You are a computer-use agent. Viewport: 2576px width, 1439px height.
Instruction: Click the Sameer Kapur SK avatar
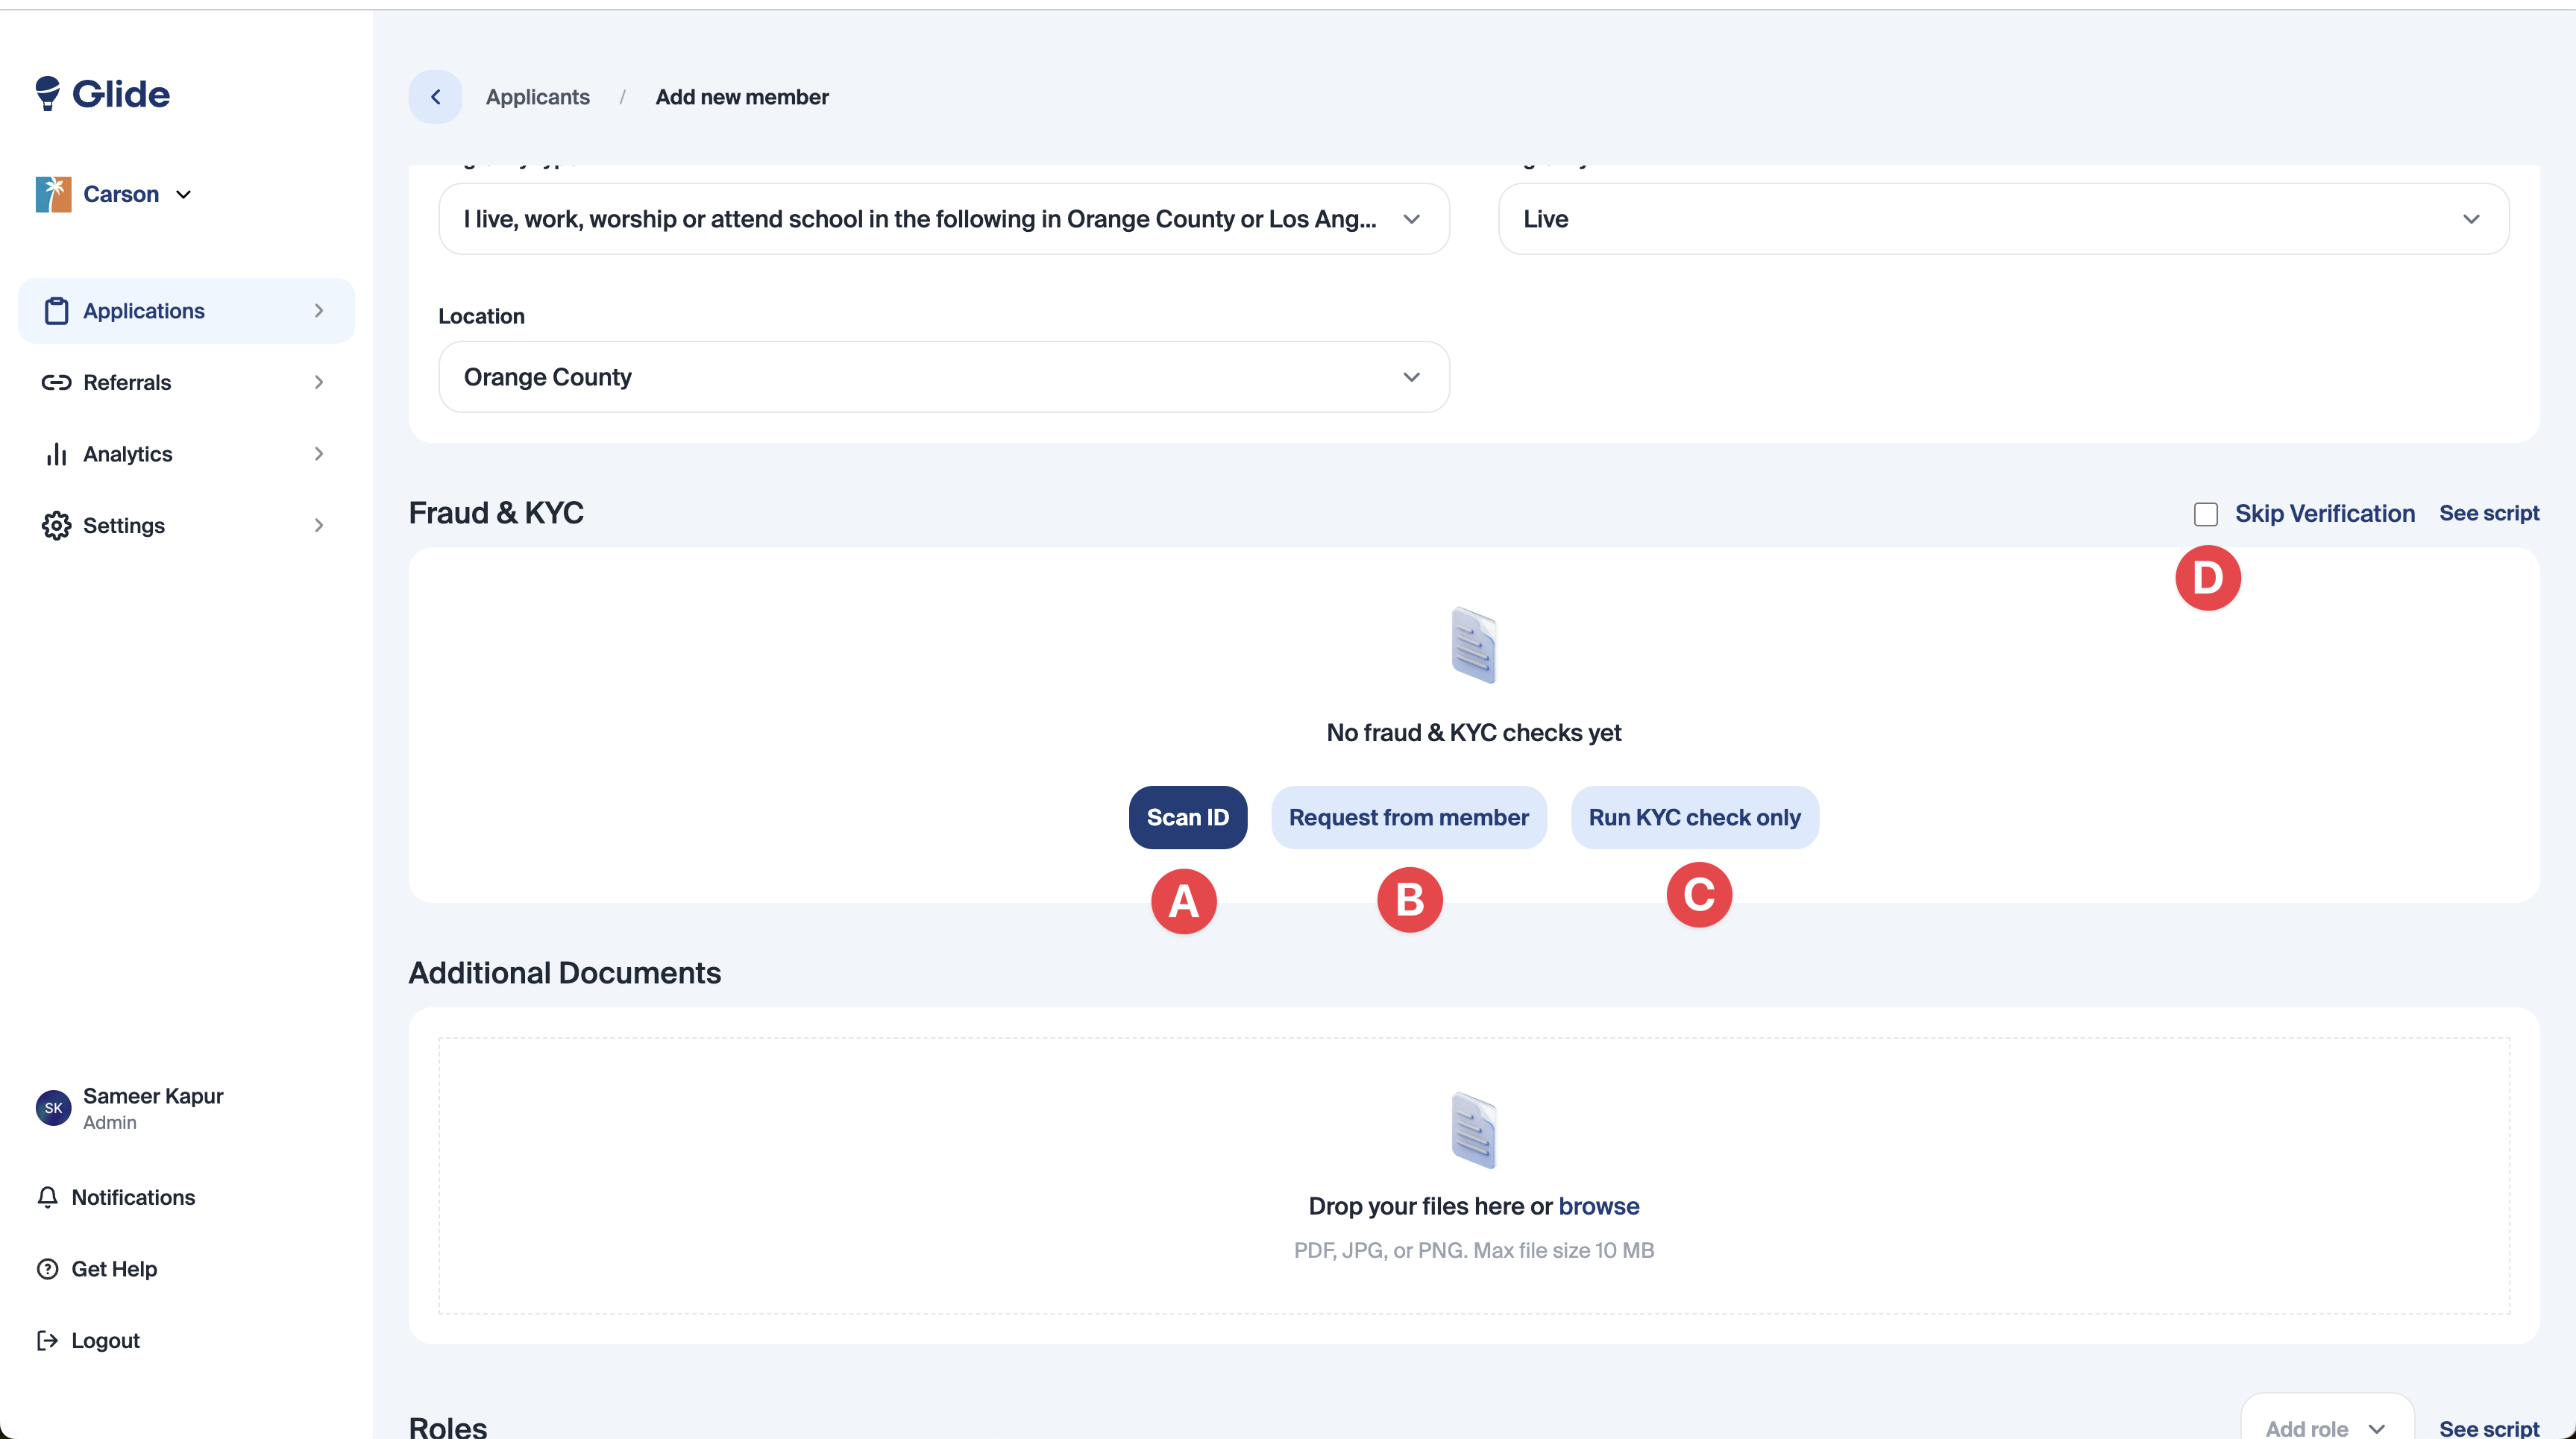pos(53,1108)
